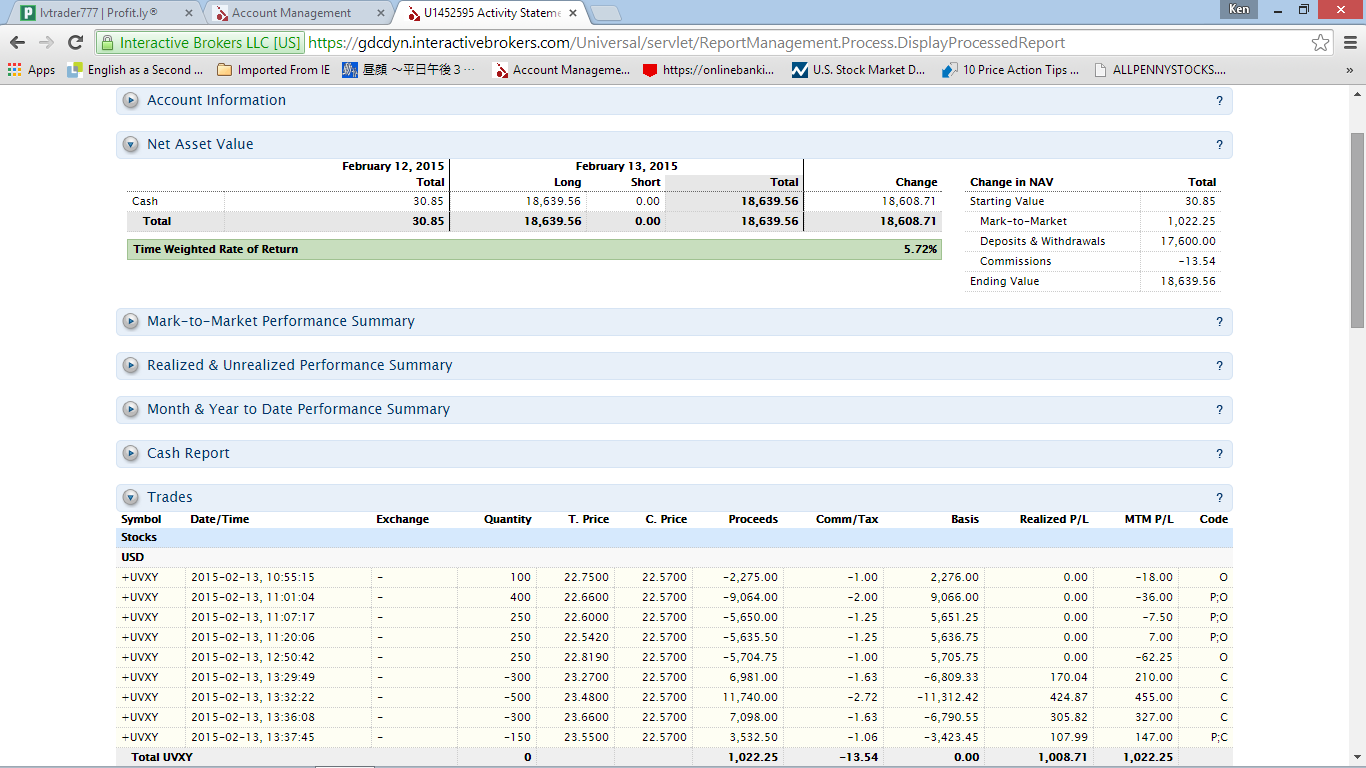The width and height of the screenshot is (1366, 768).
Task: Open the U.S. Stock Market bookmark
Action: click(858, 70)
